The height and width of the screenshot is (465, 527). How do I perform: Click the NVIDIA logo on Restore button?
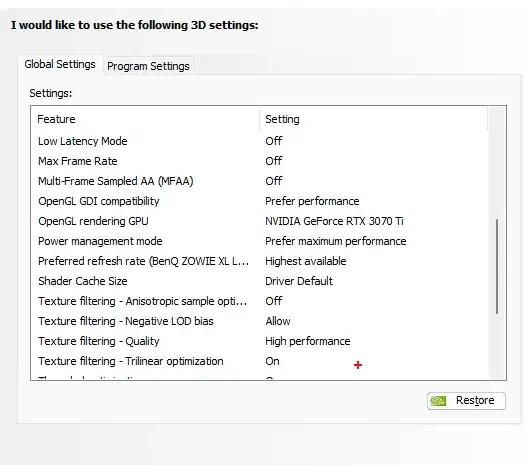pos(438,400)
